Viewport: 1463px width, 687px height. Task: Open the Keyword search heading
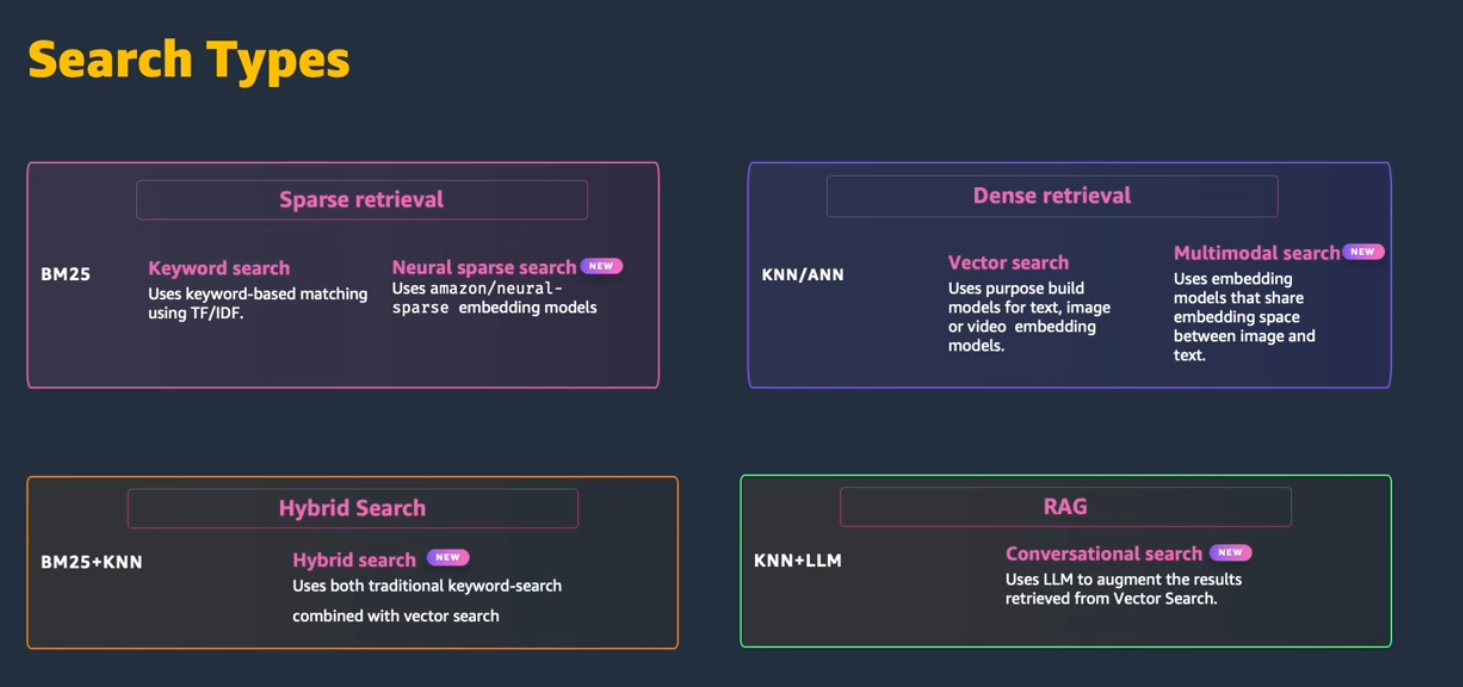[x=219, y=268]
